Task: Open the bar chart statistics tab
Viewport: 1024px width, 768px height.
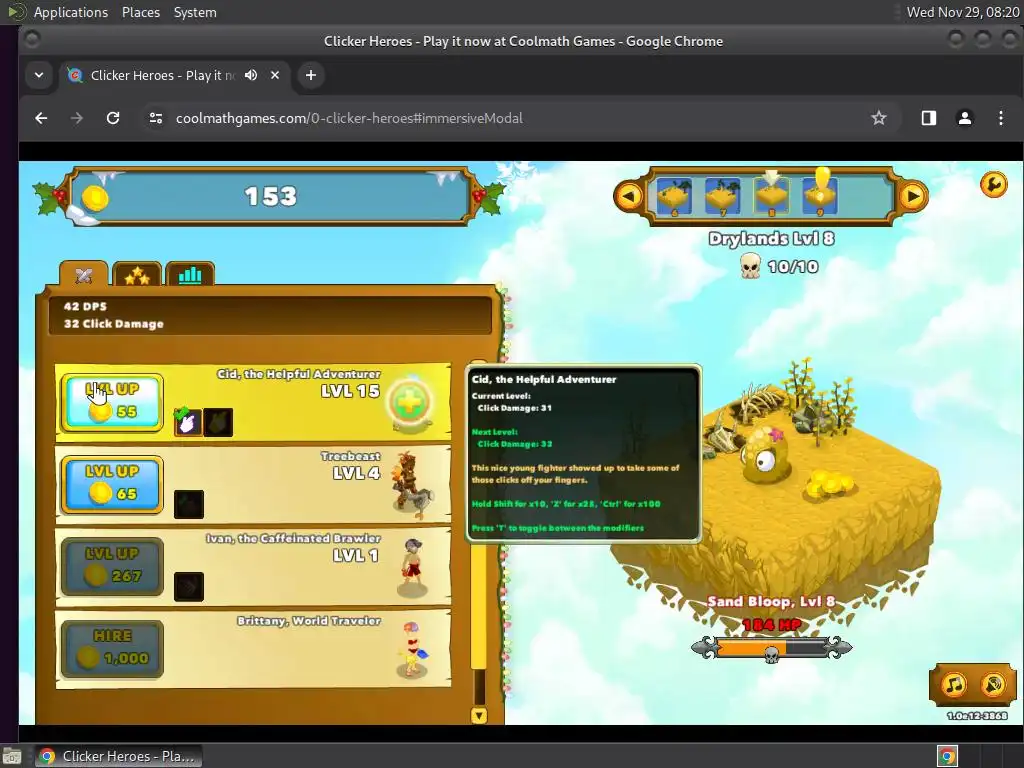Action: click(190, 274)
